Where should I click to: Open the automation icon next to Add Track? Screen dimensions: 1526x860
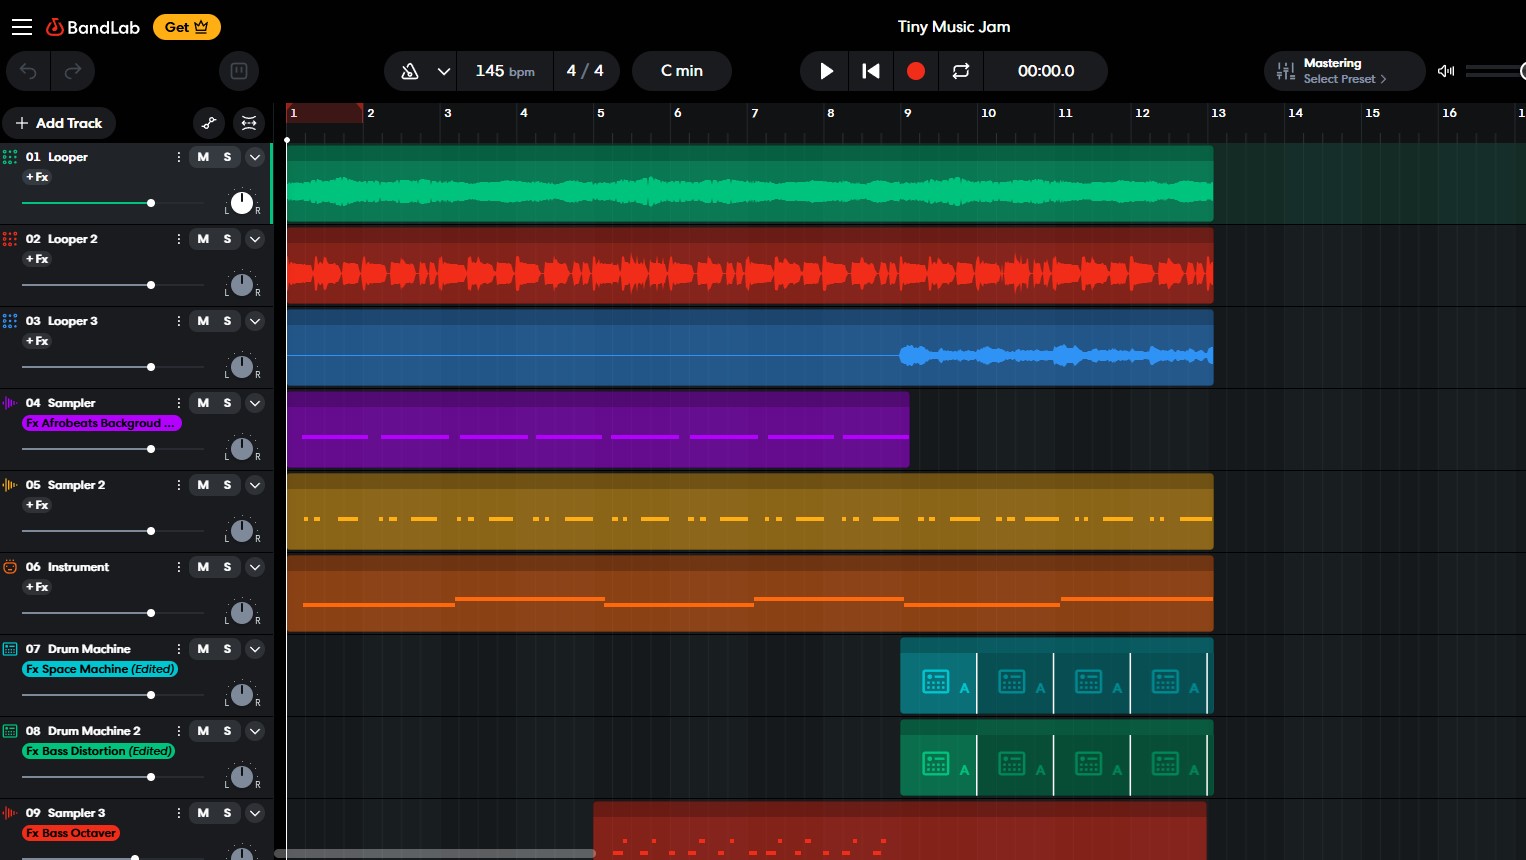pos(209,123)
